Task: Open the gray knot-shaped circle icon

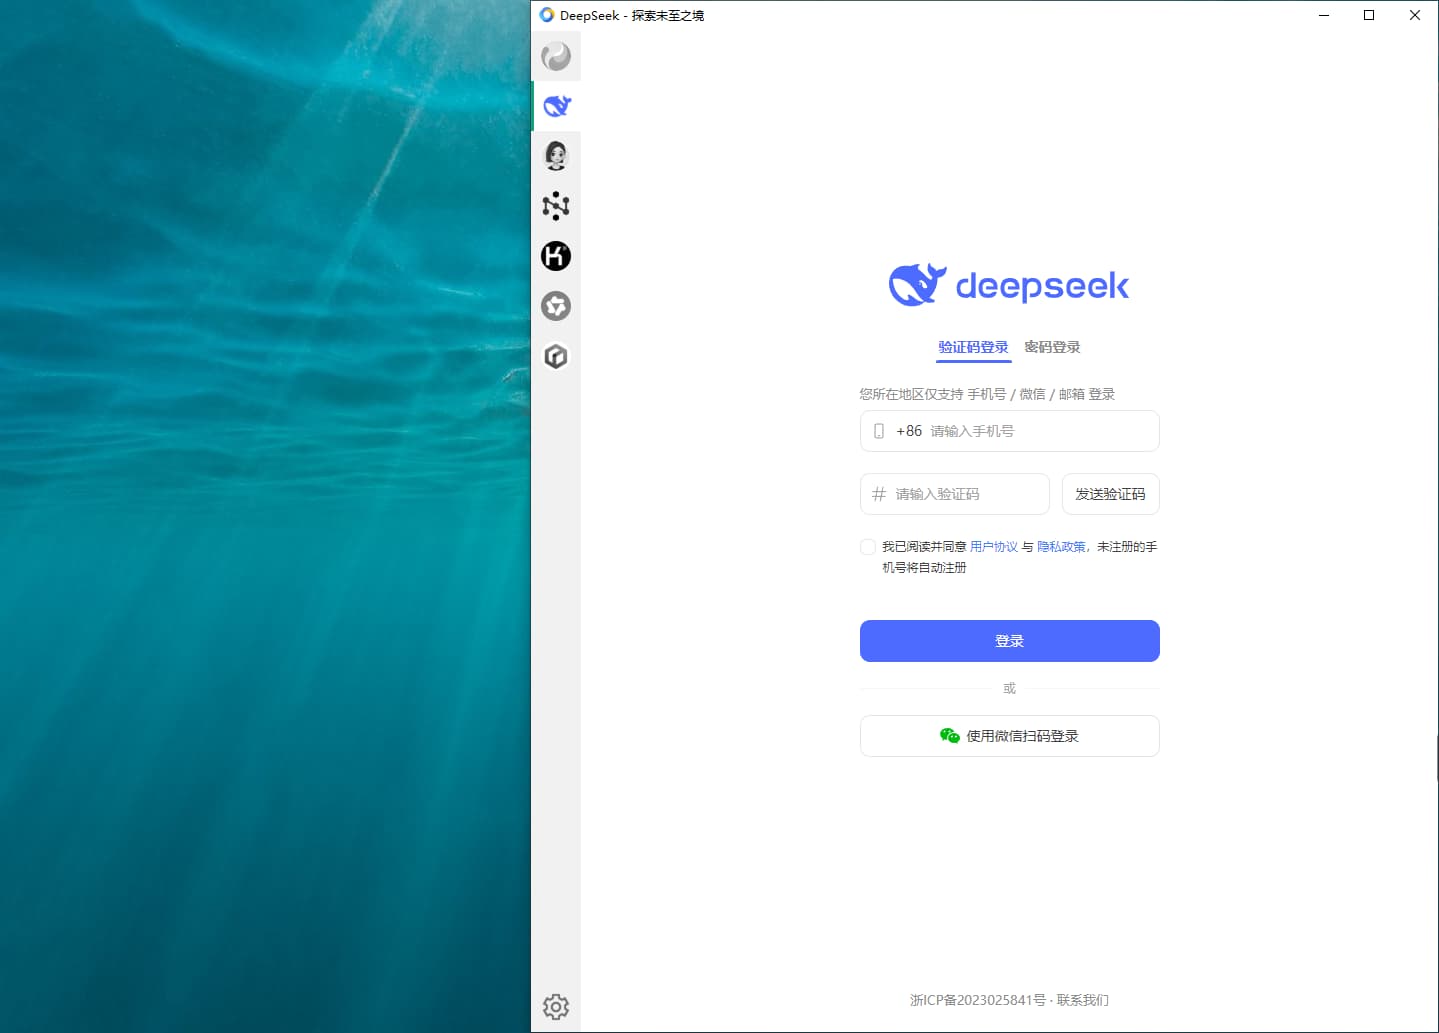Action: 556,306
